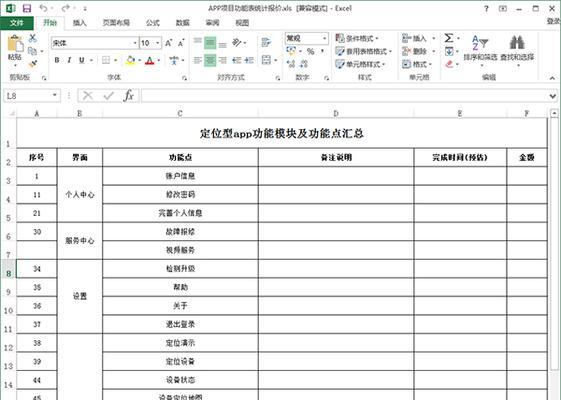
Task: Click the Fill down icon
Action: [x=449, y=51]
